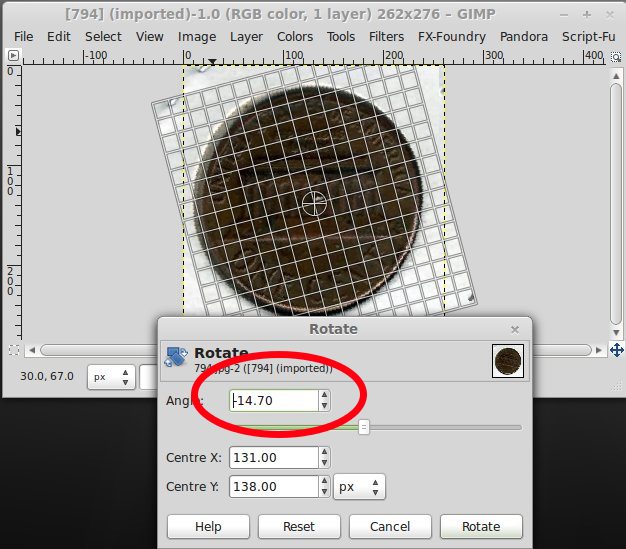This screenshot has height=549, width=626.
Task: Click the Centre Y input field
Action: point(274,487)
